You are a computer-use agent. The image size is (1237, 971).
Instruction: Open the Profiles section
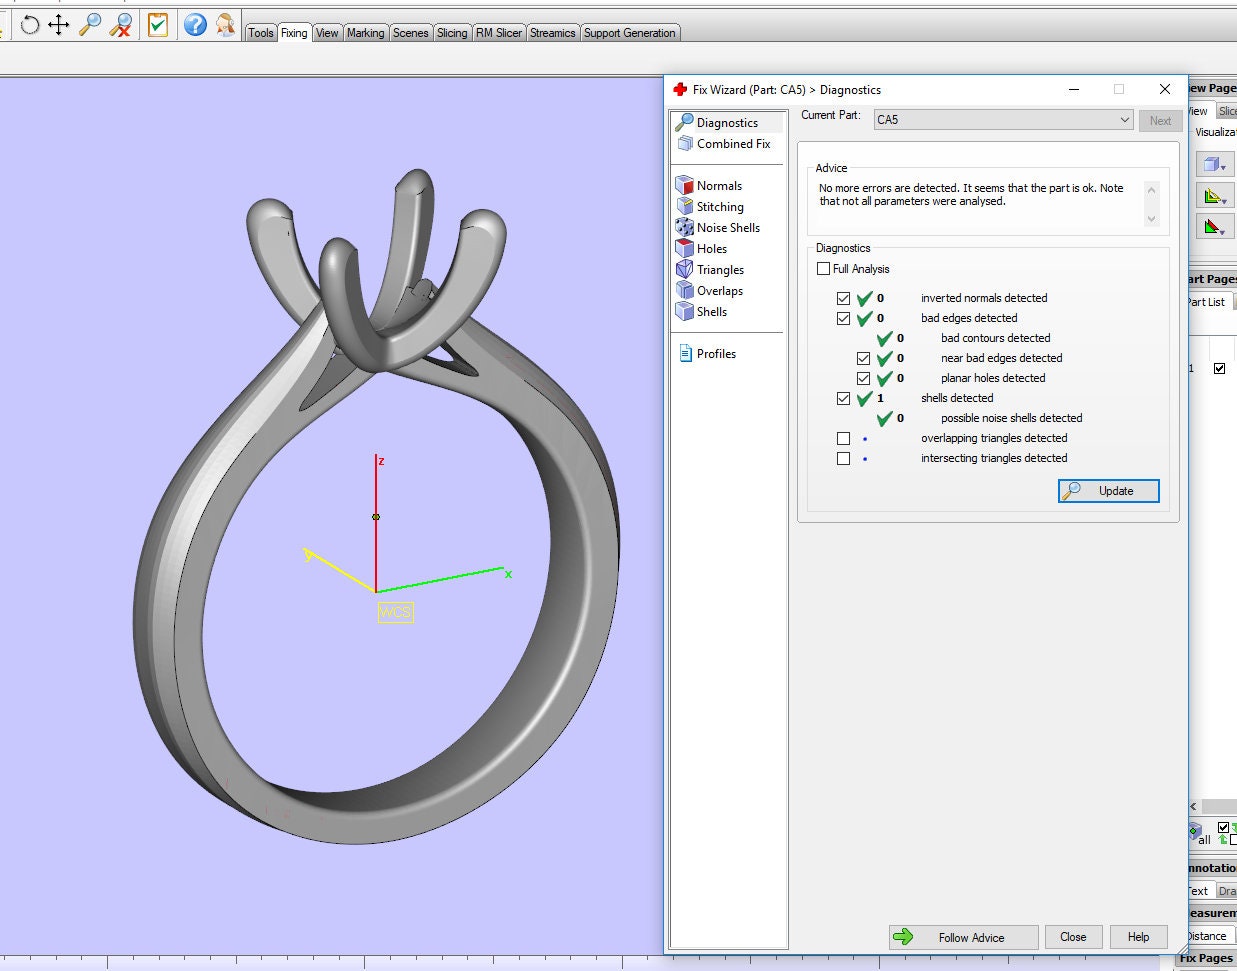pos(715,353)
